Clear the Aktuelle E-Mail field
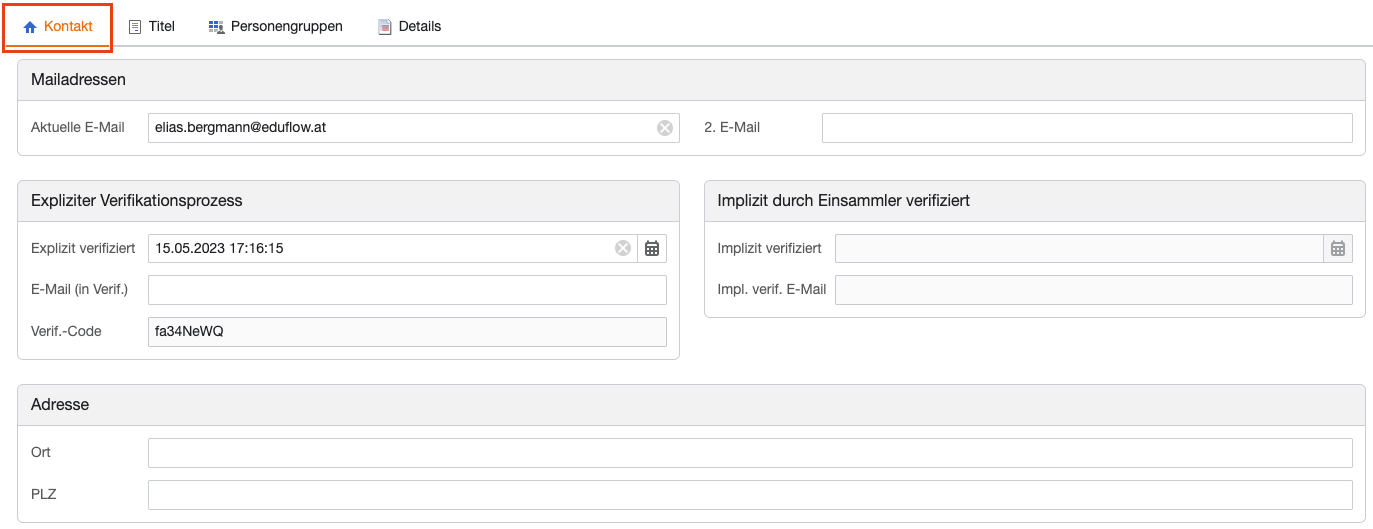 click(665, 128)
